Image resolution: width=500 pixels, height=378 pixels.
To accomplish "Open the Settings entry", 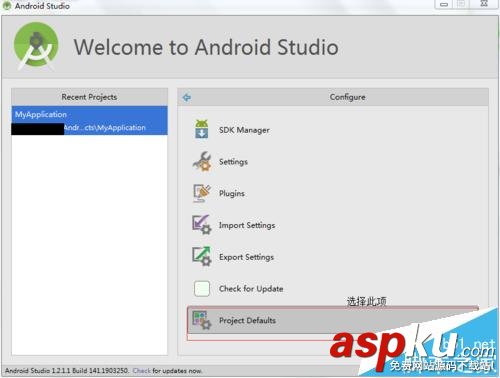I will (233, 162).
